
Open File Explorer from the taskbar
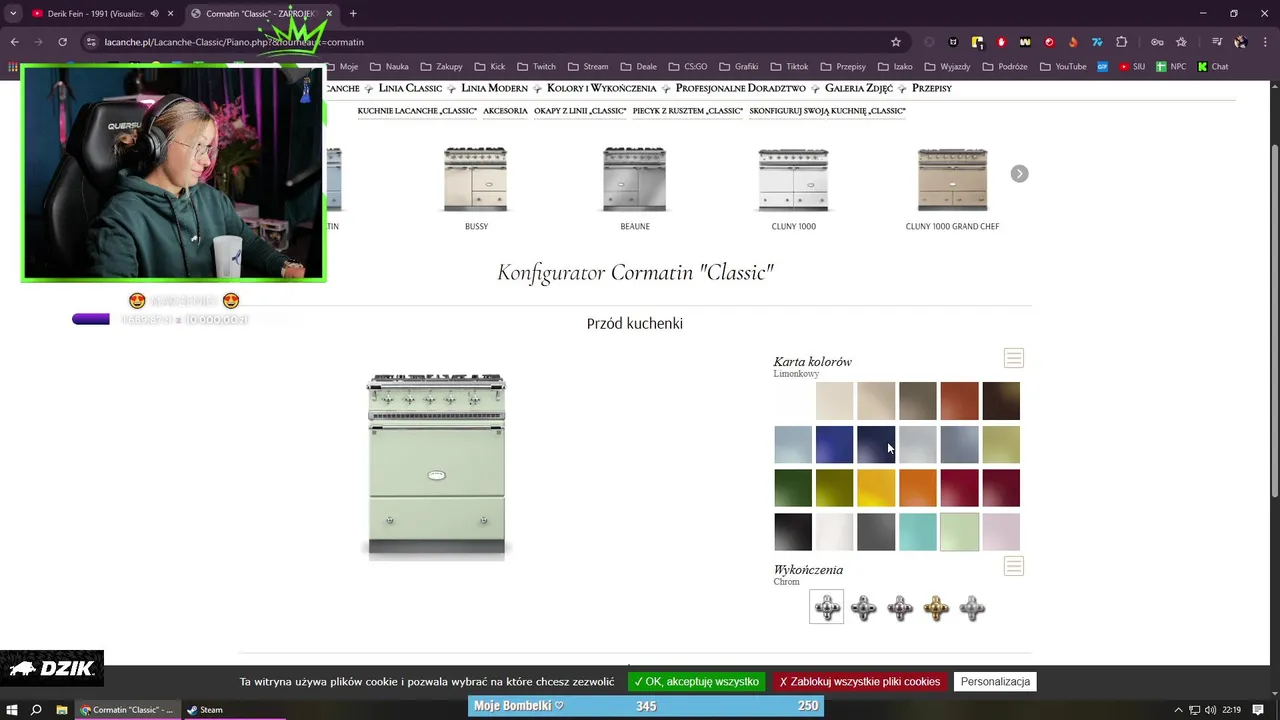[61, 710]
